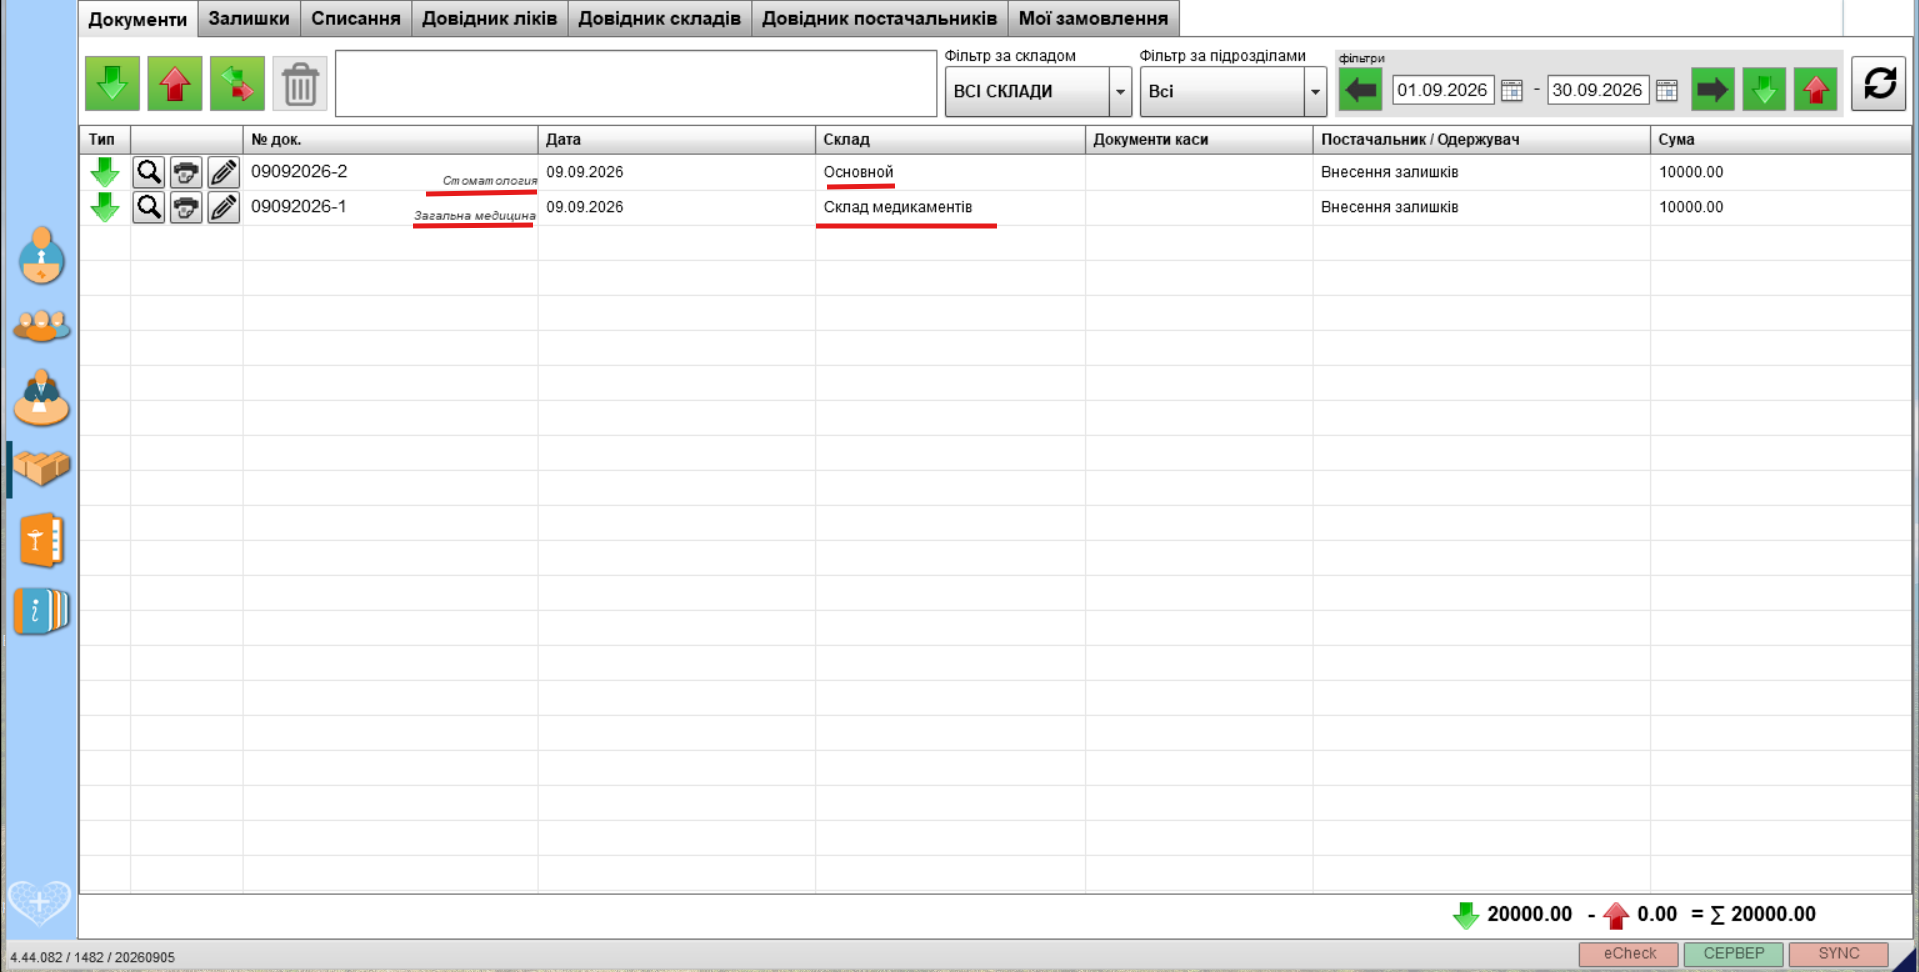Open the blue info book sidebar icon

41,611
